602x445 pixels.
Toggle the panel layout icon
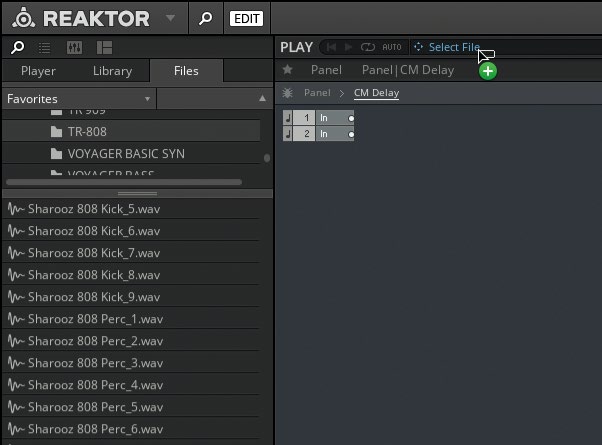coord(104,47)
